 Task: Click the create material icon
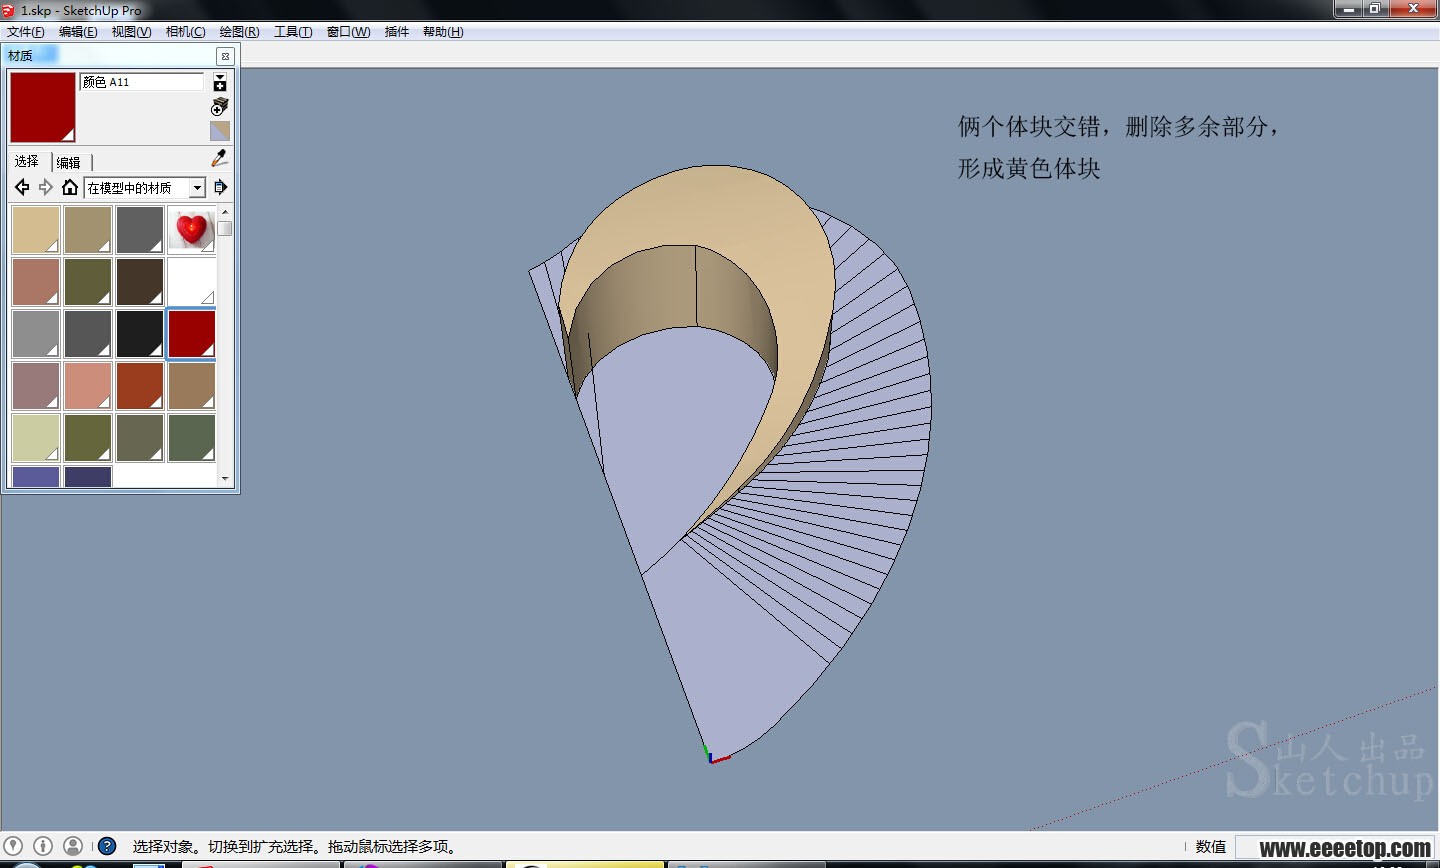point(220,106)
